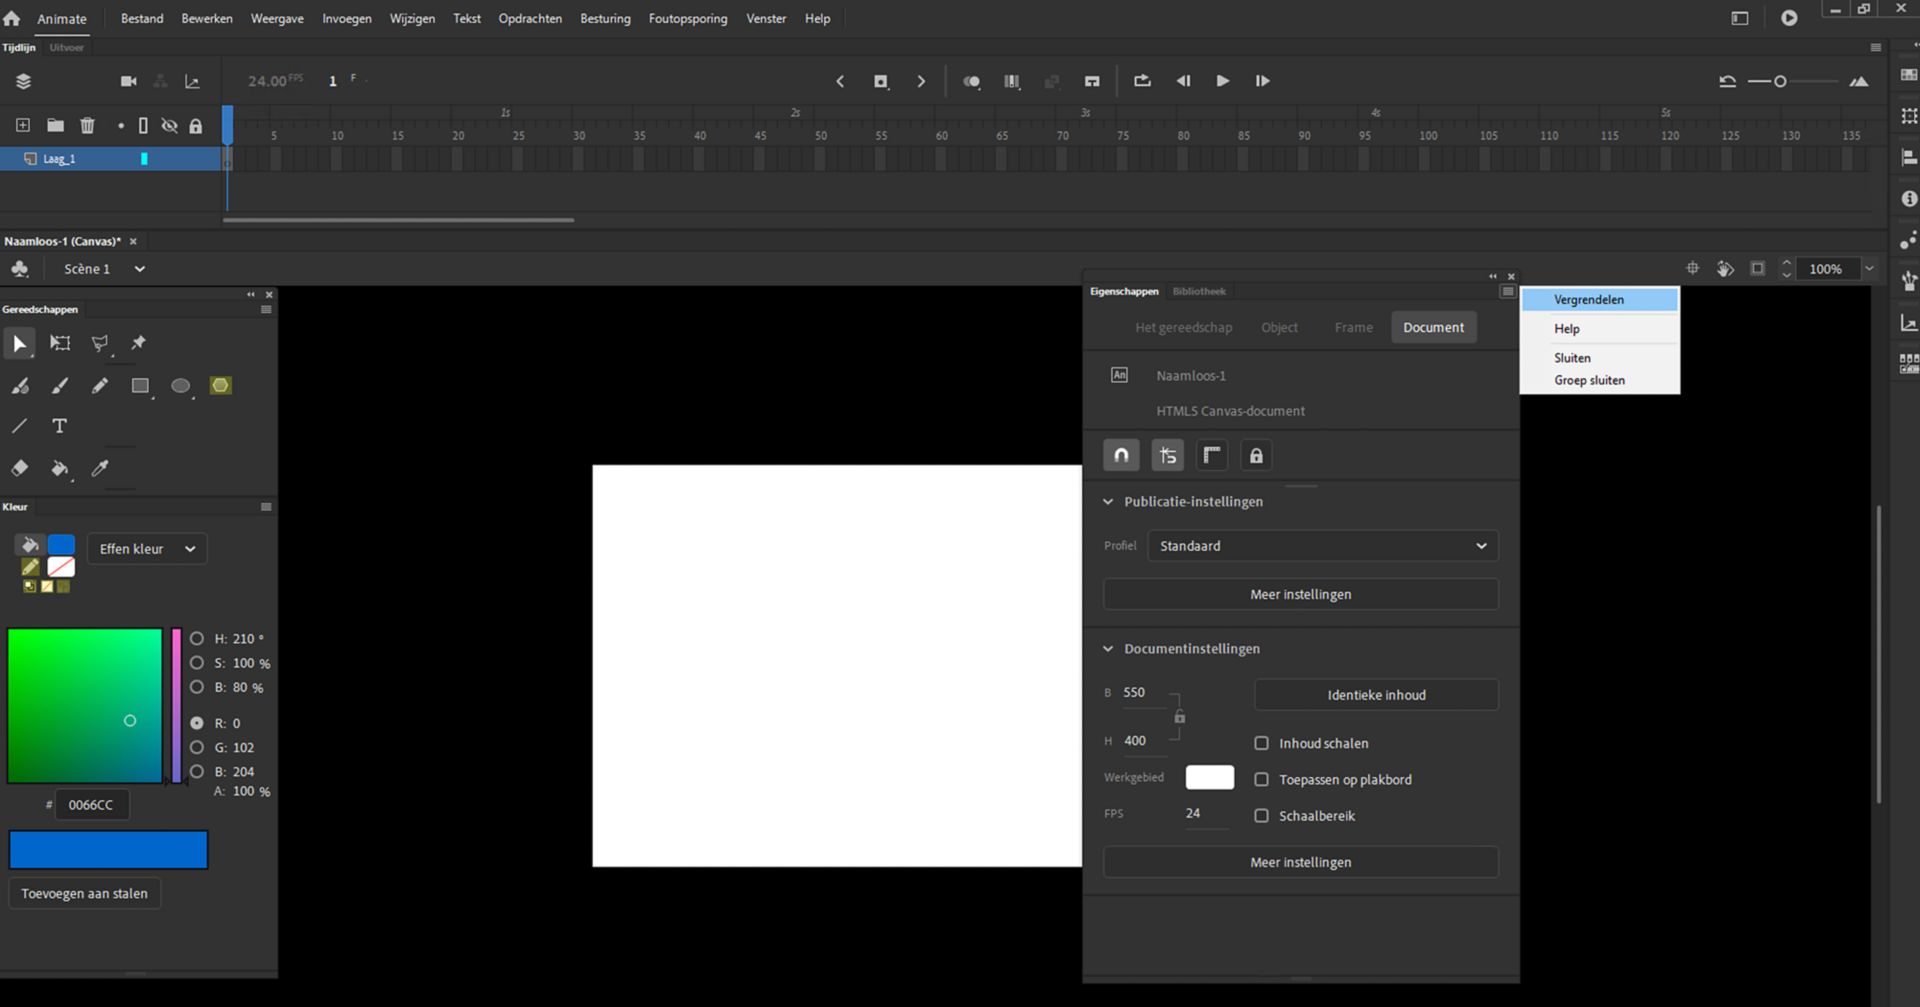The image size is (1920, 1007).
Task: Select the Eraser tool
Action: [19, 468]
